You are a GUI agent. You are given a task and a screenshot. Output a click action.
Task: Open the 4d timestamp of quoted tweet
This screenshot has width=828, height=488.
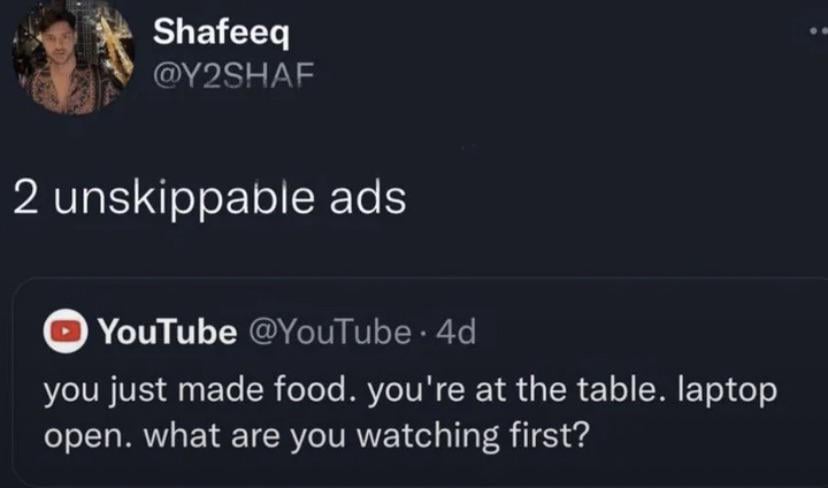pos(454,333)
